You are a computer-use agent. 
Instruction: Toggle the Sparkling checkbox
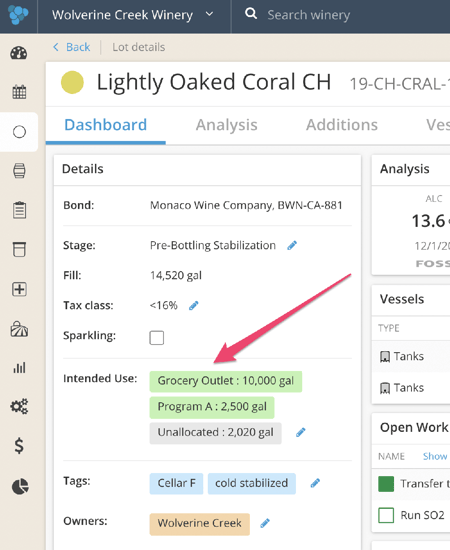pyautogui.click(x=156, y=338)
